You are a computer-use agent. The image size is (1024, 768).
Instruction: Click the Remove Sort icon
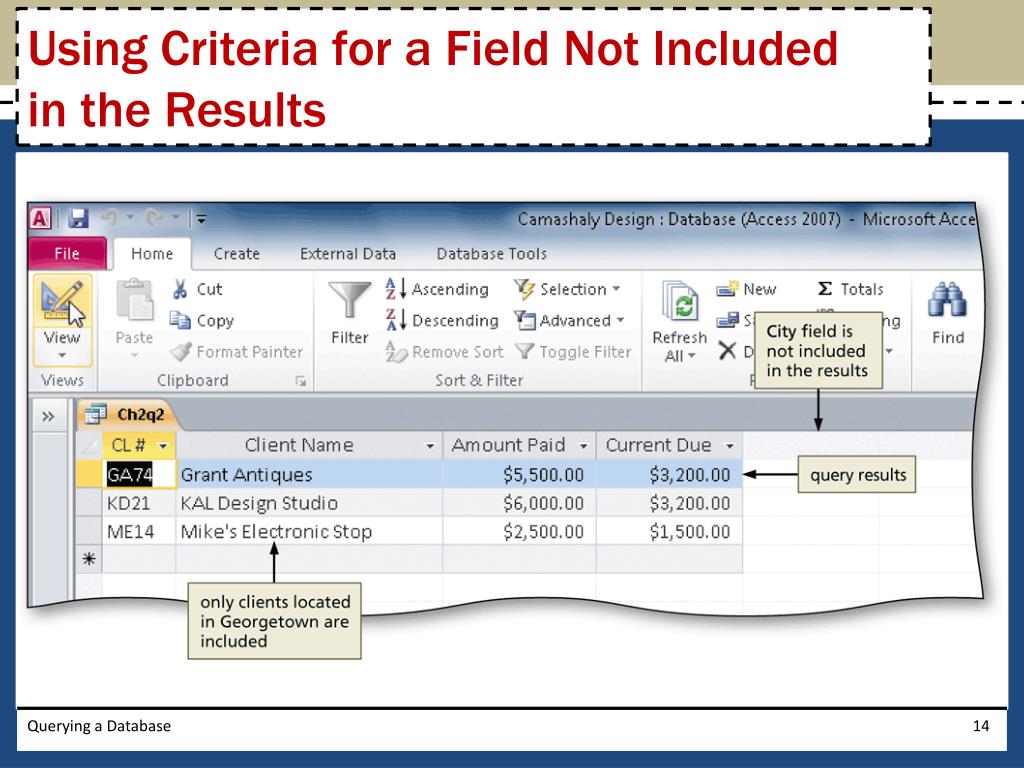click(x=396, y=351)
